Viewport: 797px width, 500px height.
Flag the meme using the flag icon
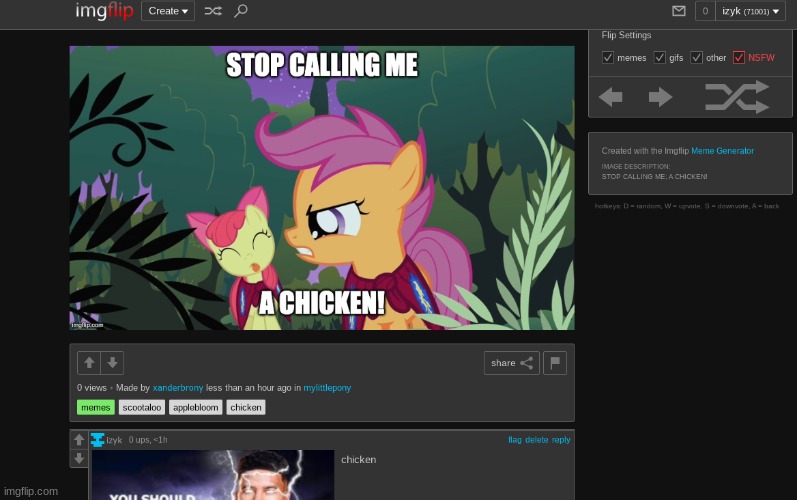tap(555, 363)
